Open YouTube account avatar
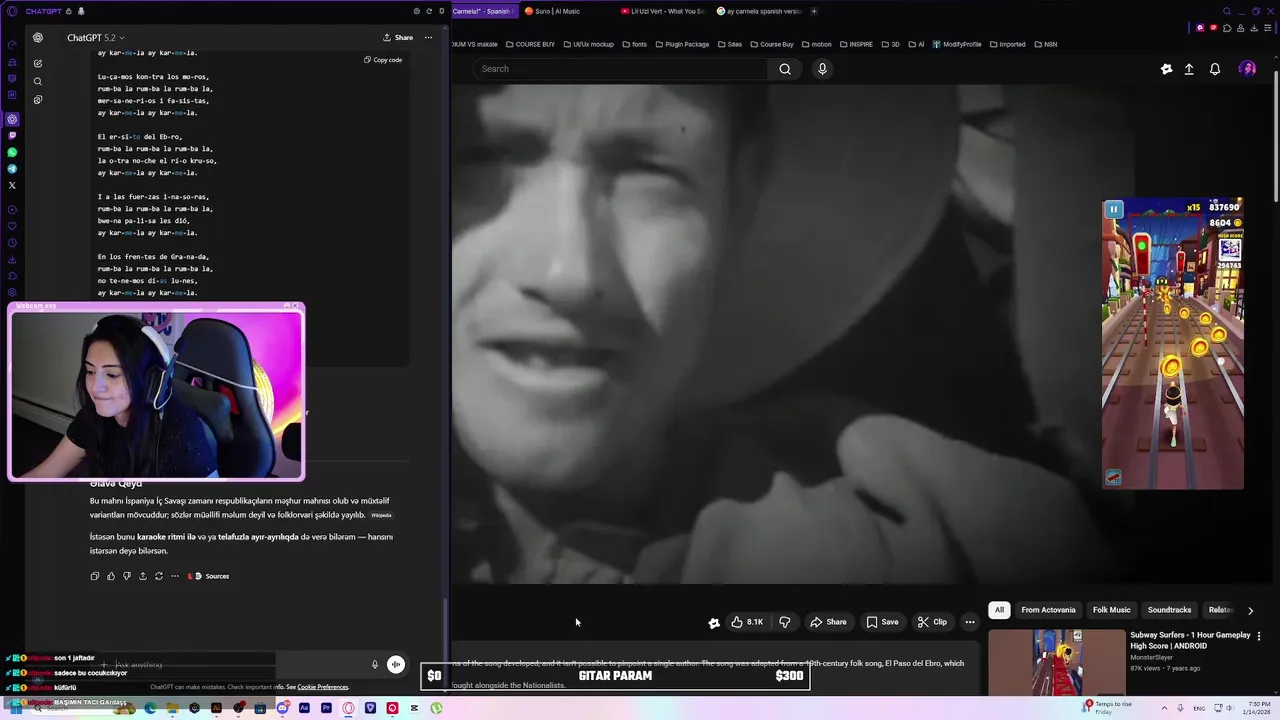The height and width of the screenshot is (720, 1280). (1247, 69)
